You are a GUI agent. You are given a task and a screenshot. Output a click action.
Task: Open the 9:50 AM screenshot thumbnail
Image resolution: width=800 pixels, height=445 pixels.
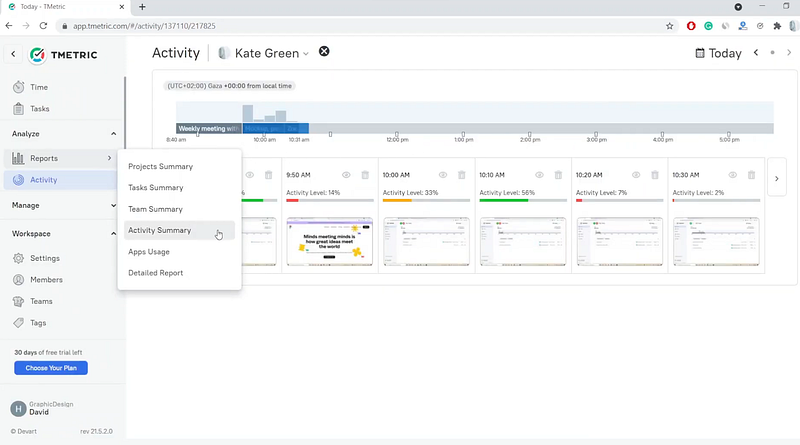click(x=330, y=242)
